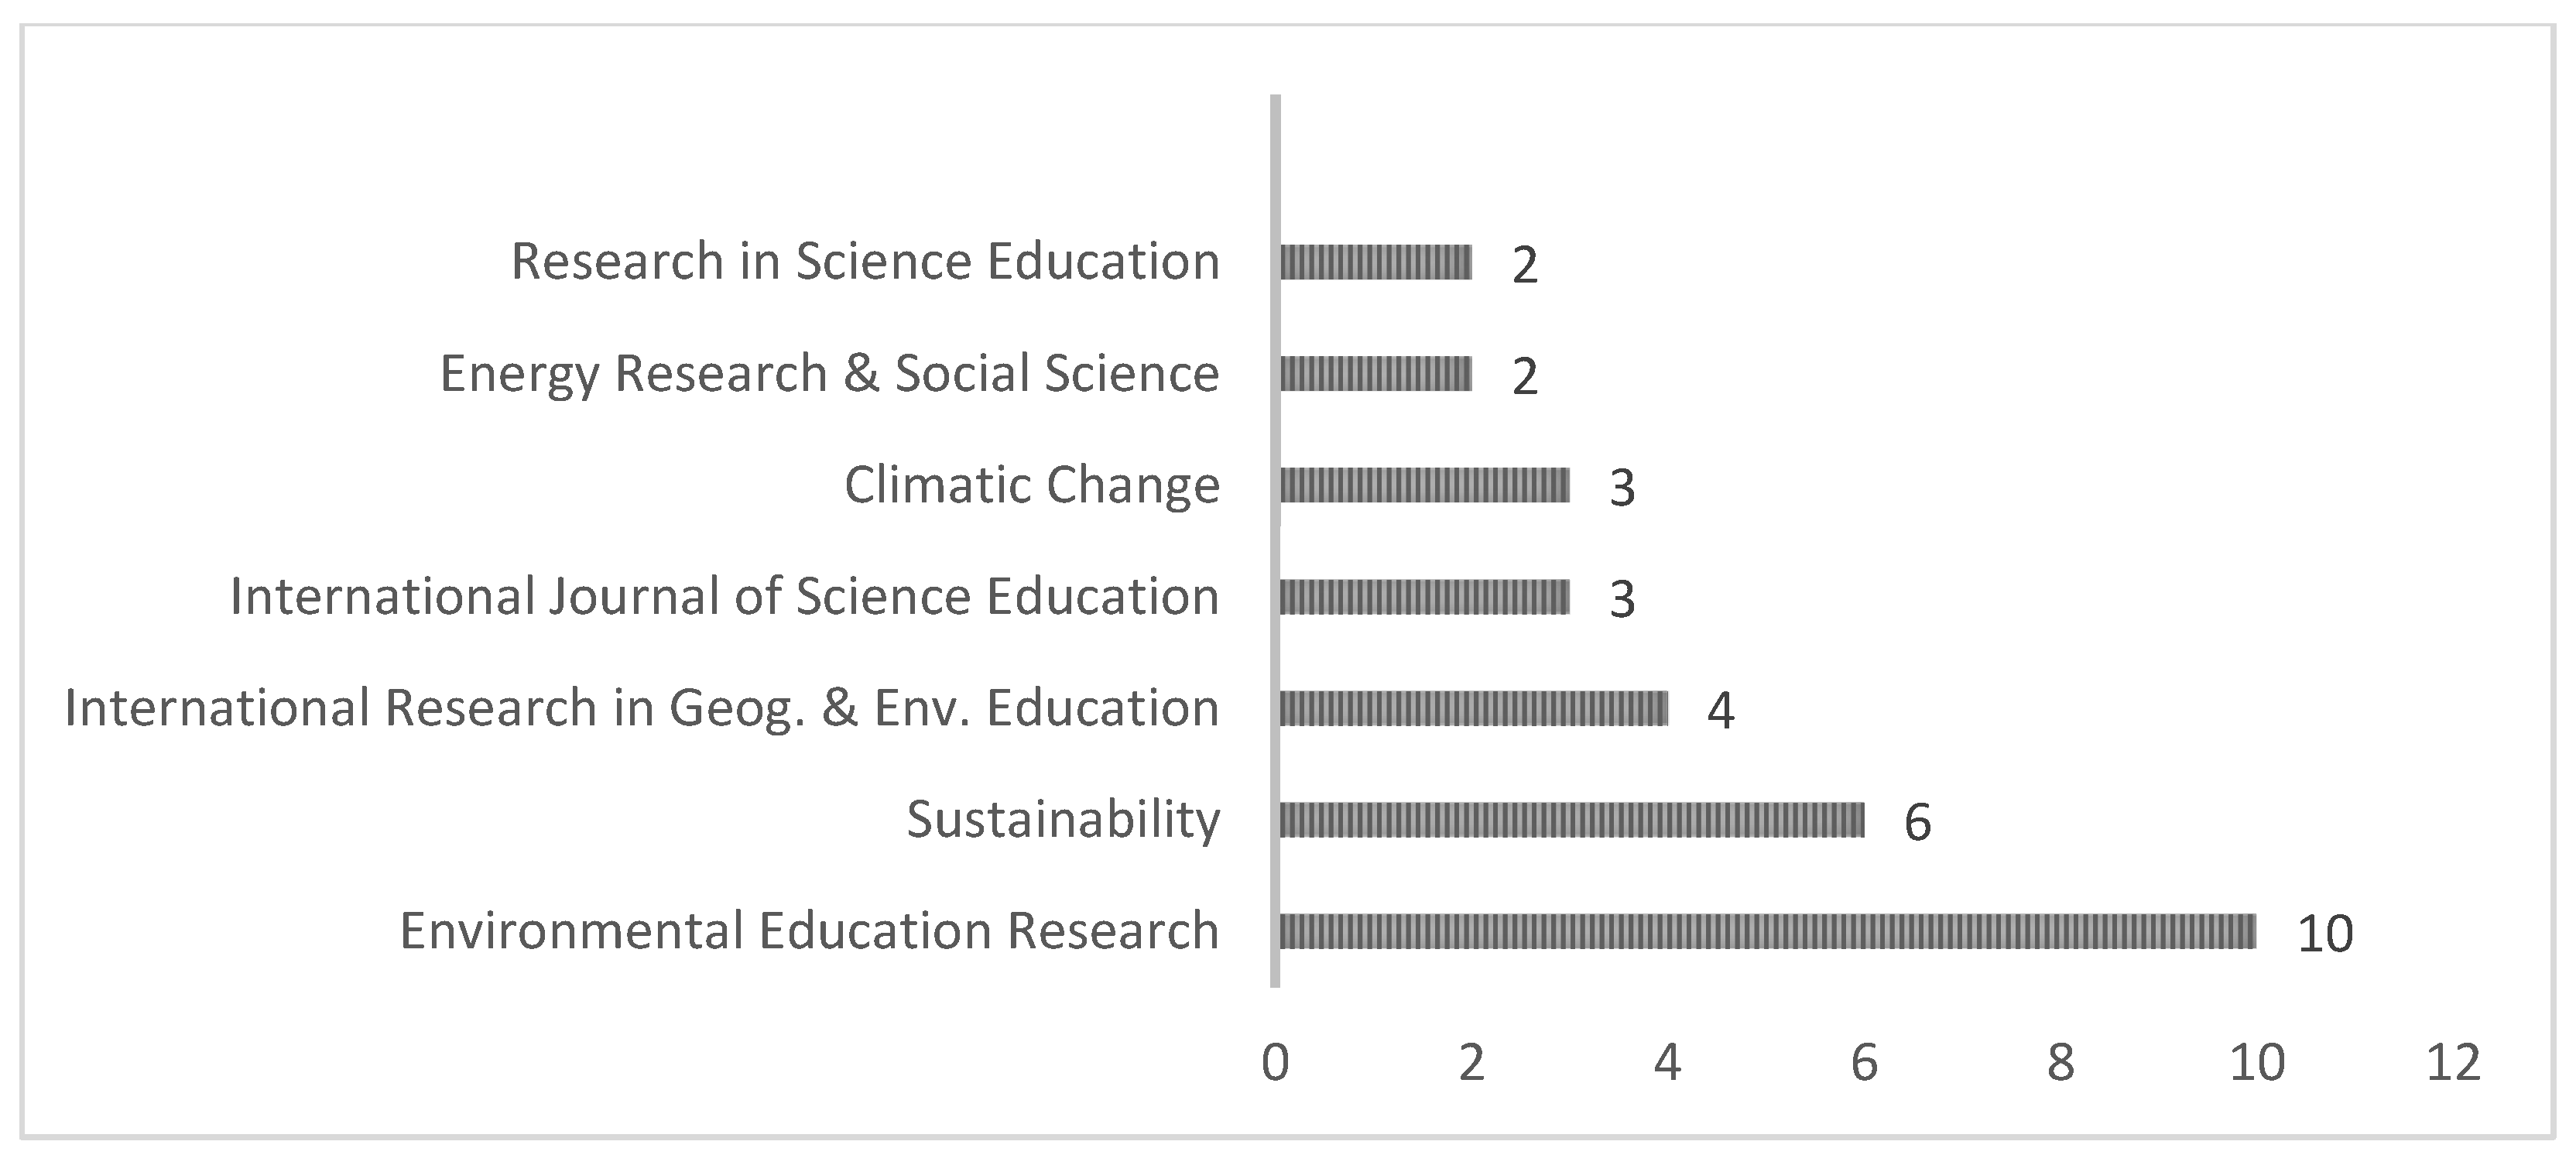Click the "Environmental Education Research" axis label
This screenshot has height=1155, width=2576.
809,930
